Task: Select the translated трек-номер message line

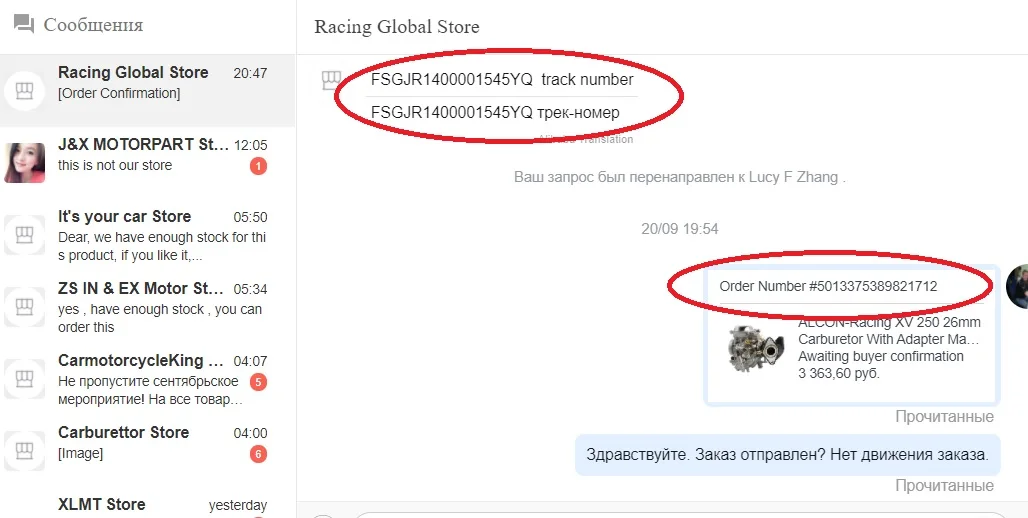Action: click(495, 112)
